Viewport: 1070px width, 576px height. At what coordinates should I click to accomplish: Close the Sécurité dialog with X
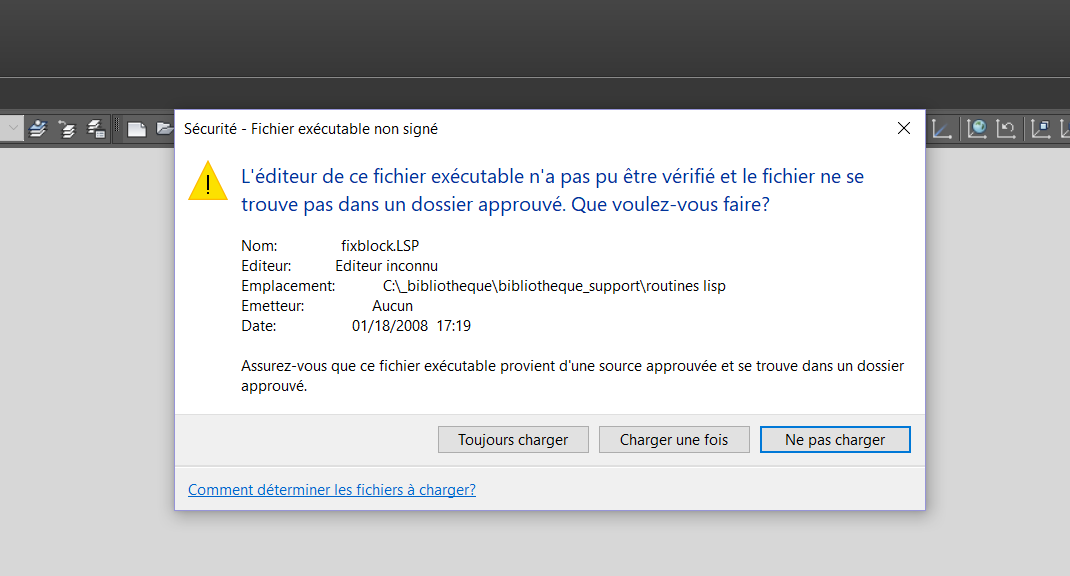click(904, 128)
